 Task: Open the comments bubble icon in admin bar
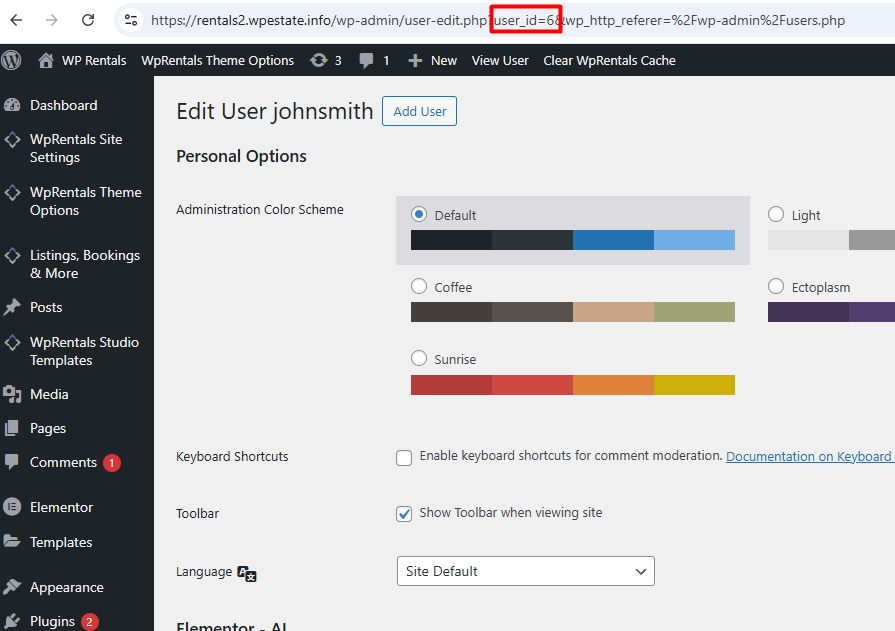pos(367,60)
